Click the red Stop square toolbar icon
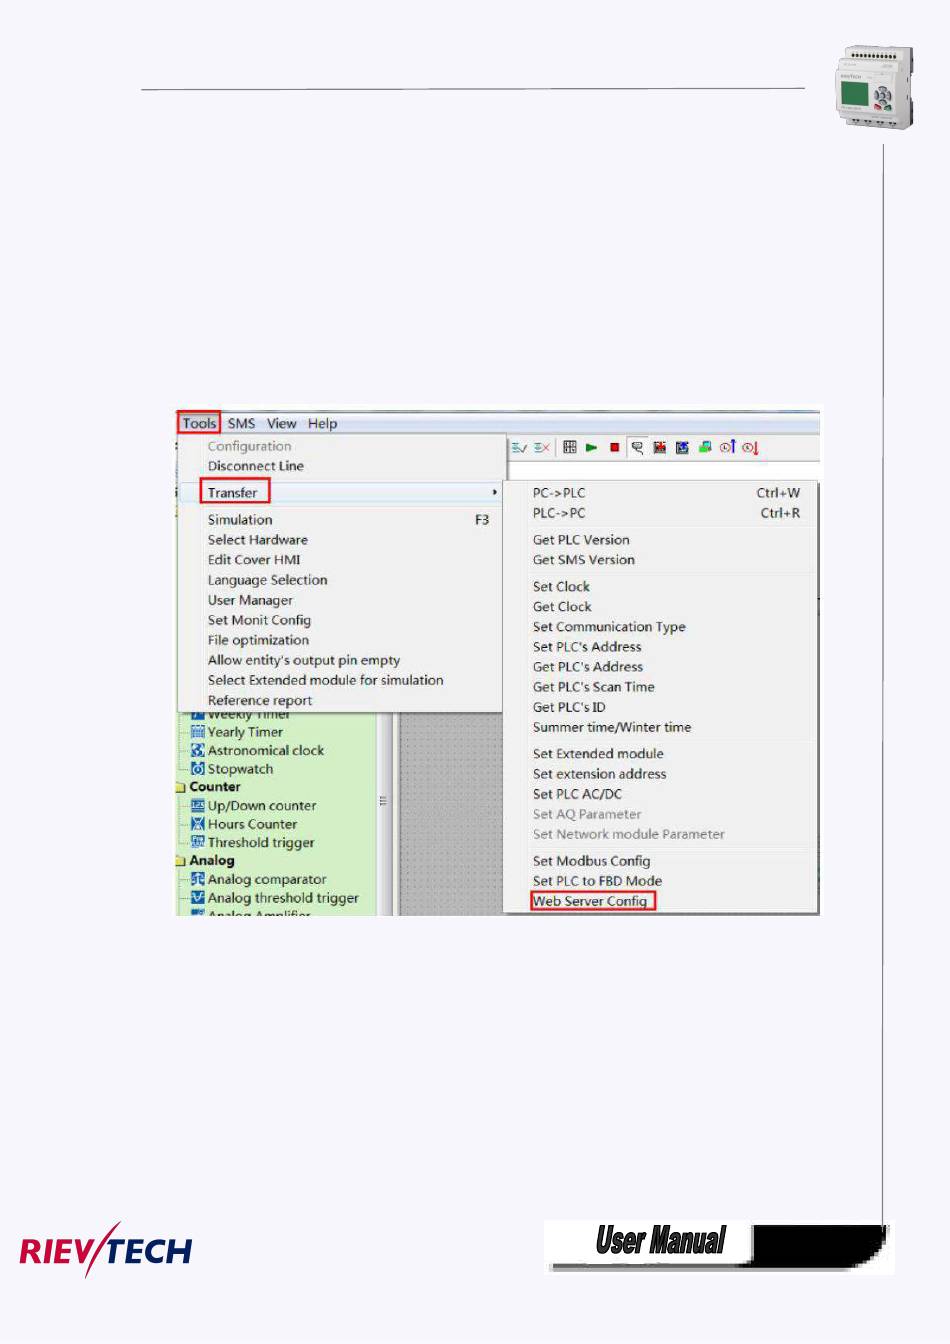 tap(614, 447)
